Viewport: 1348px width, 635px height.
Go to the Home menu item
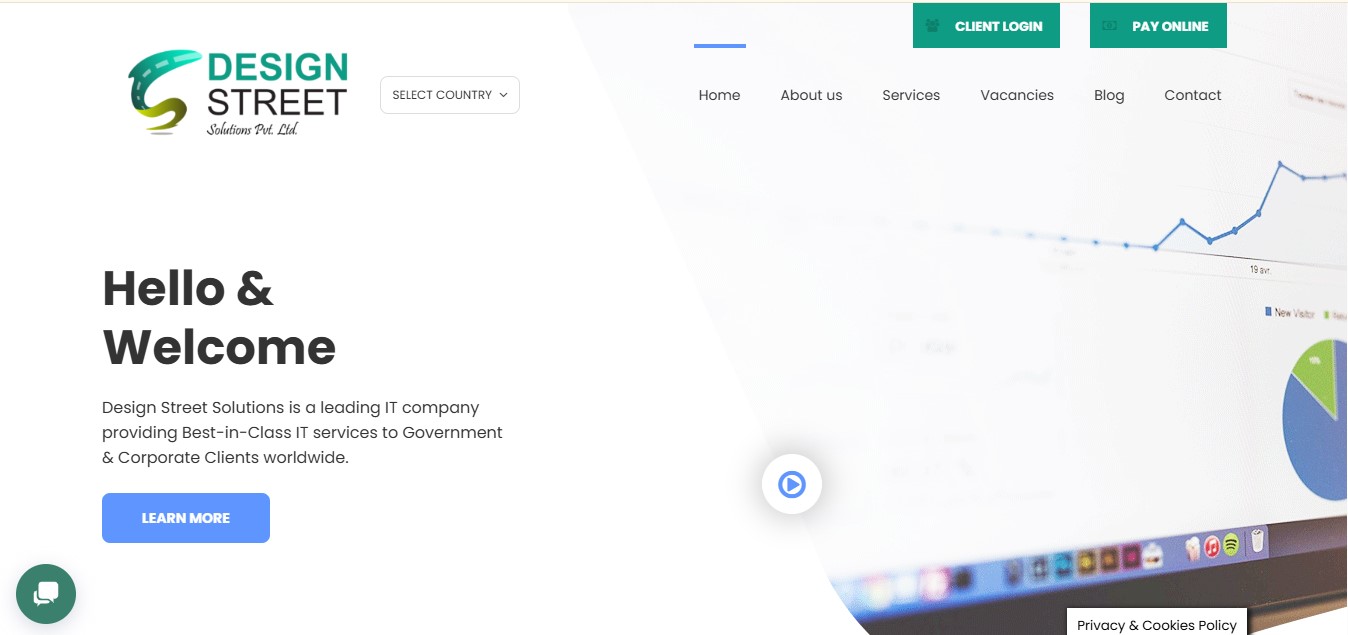[719, 95]
